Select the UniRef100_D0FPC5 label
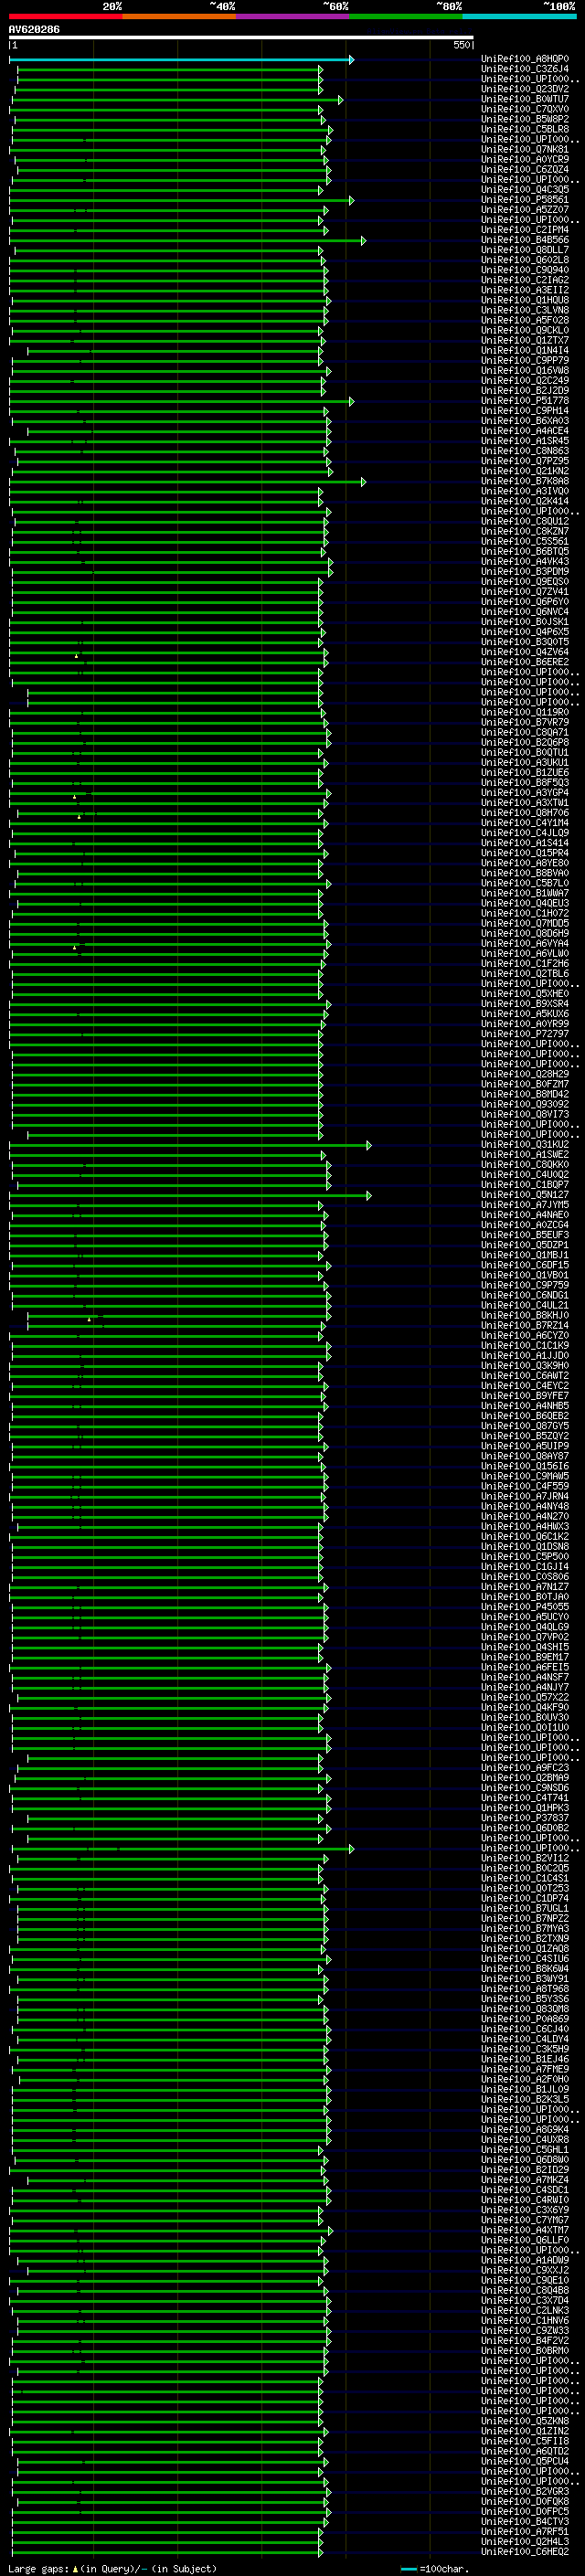 coord(525,2511)
